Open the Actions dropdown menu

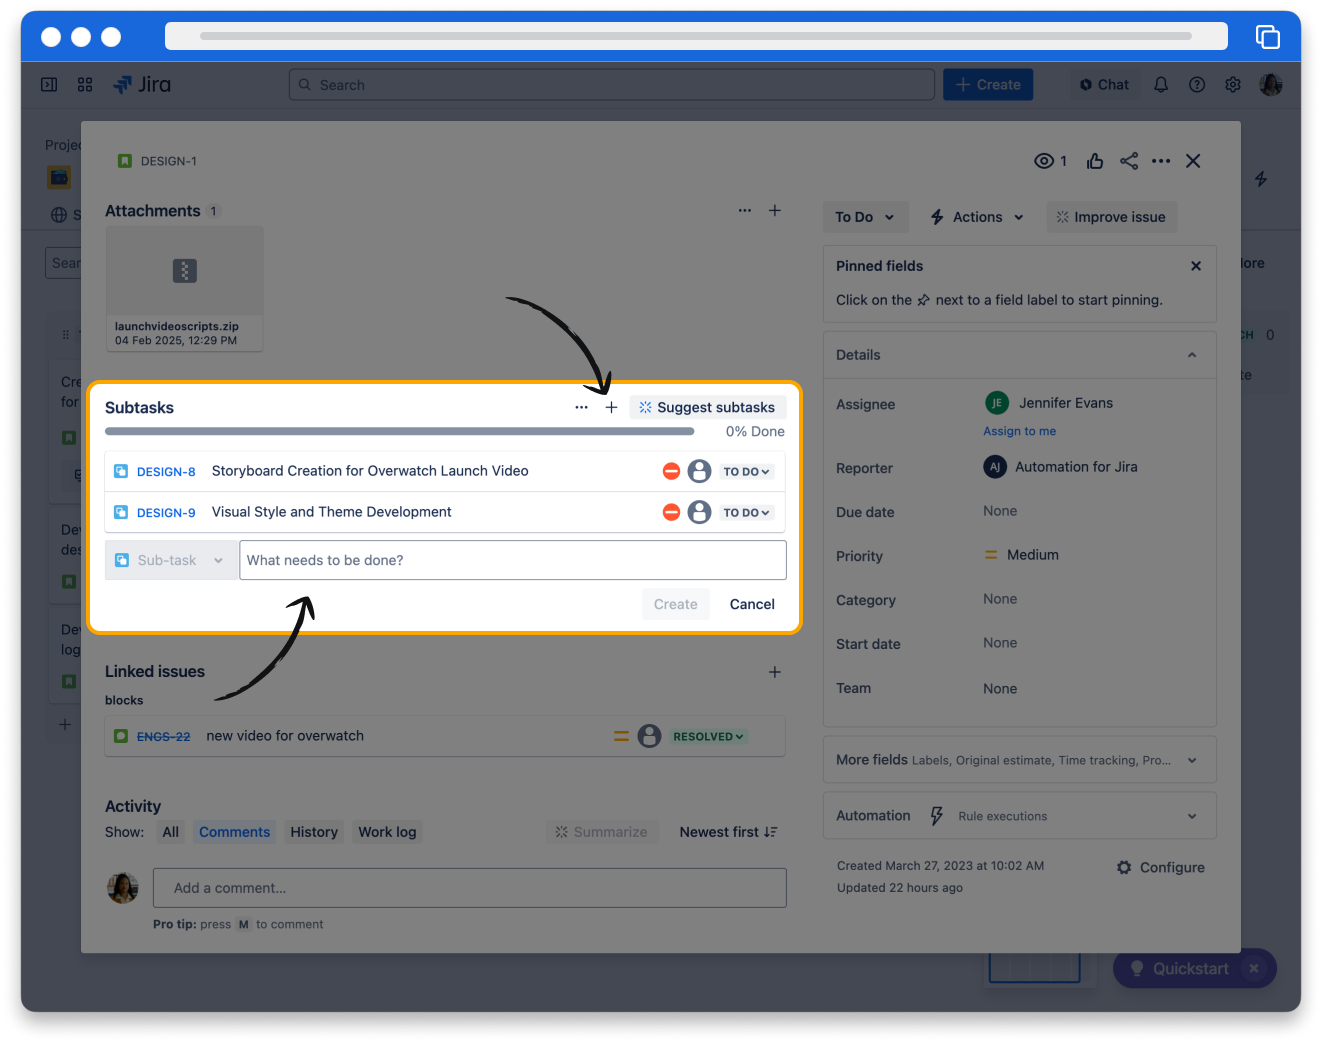pyautogui.click(x=977, y=217)
